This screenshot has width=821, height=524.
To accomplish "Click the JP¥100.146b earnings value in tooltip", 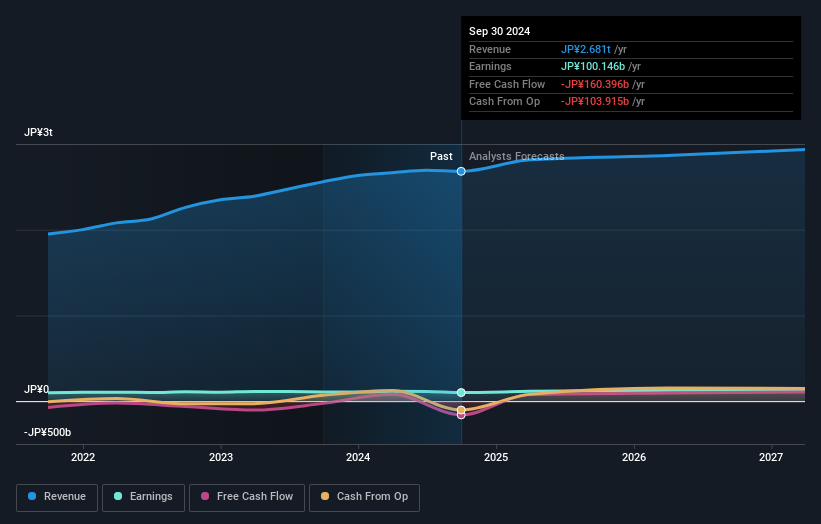I will coord(593,66).
